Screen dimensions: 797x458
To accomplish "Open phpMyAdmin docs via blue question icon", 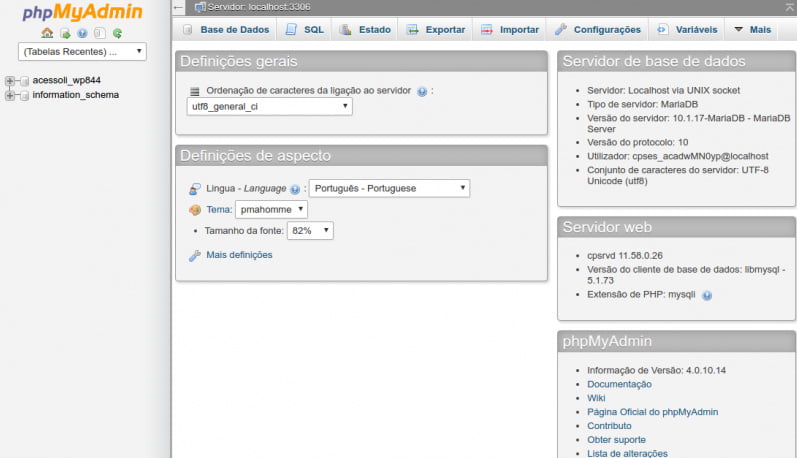I will [83, 33].
